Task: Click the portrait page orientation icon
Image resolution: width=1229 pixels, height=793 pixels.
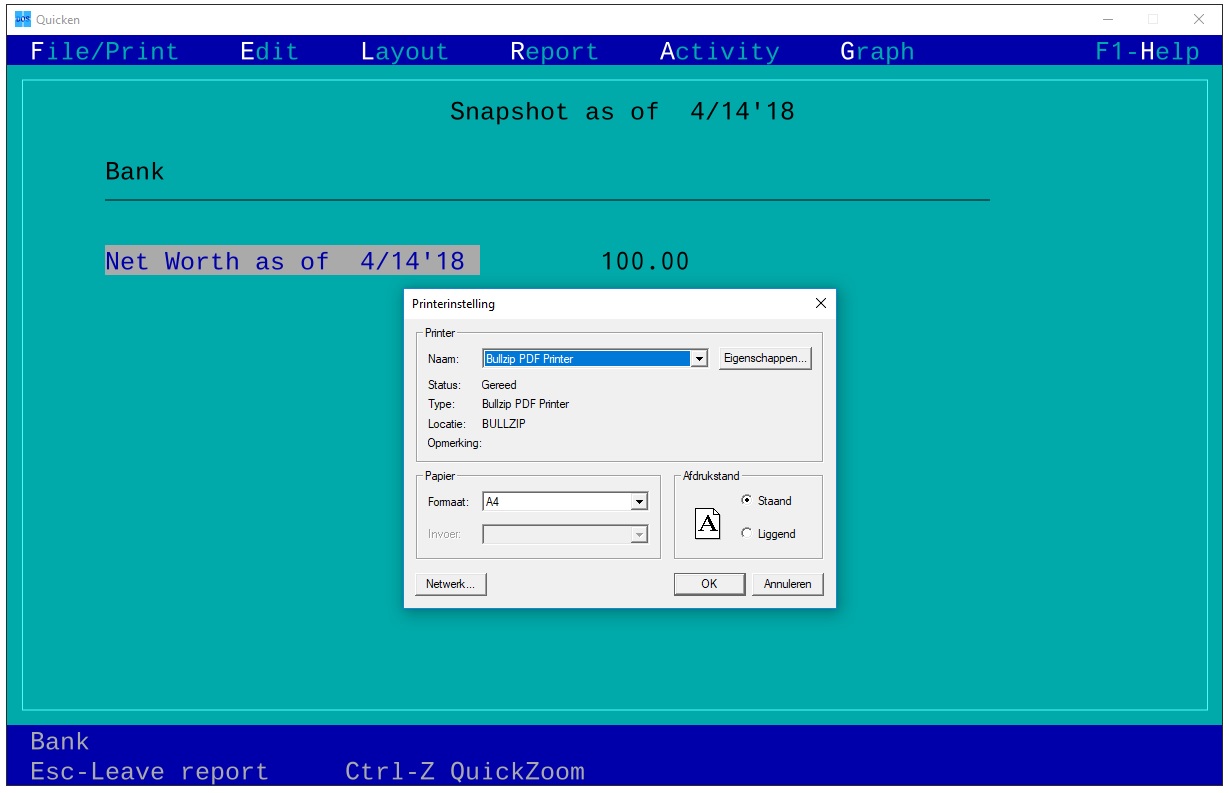Action: point(708,523)
